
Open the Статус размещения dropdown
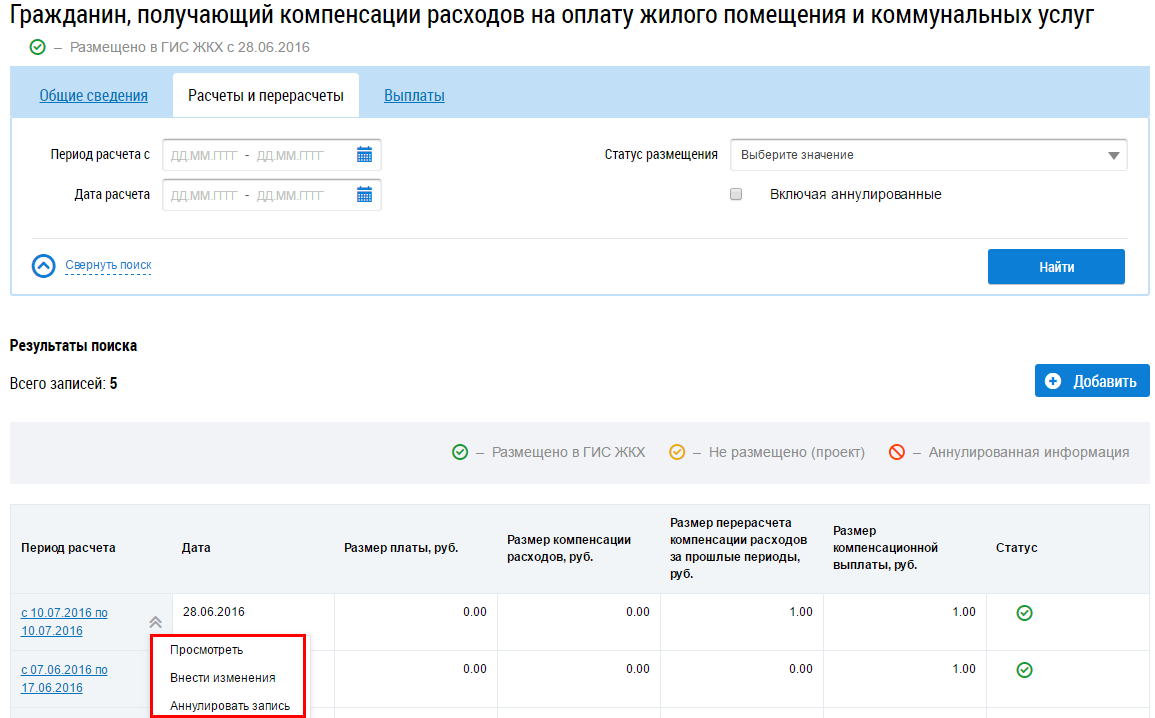(x=928, y=155)
